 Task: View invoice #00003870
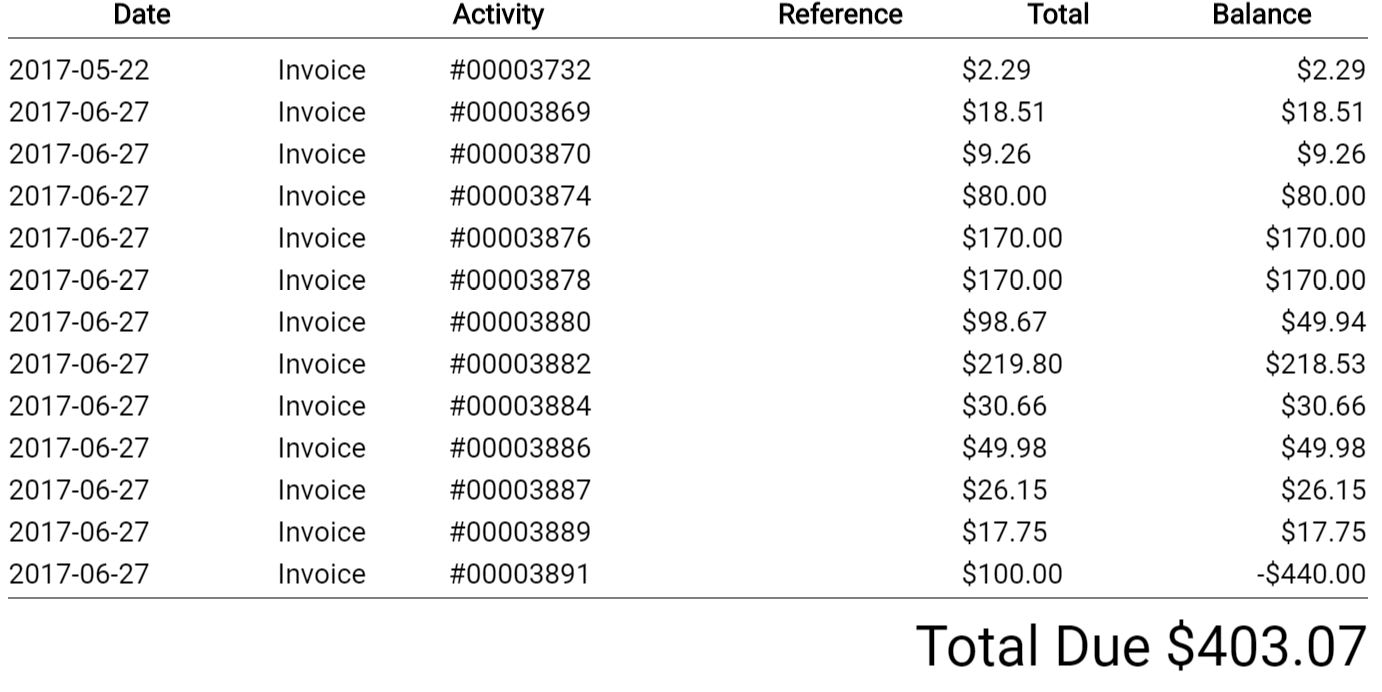tap(520, 154)
